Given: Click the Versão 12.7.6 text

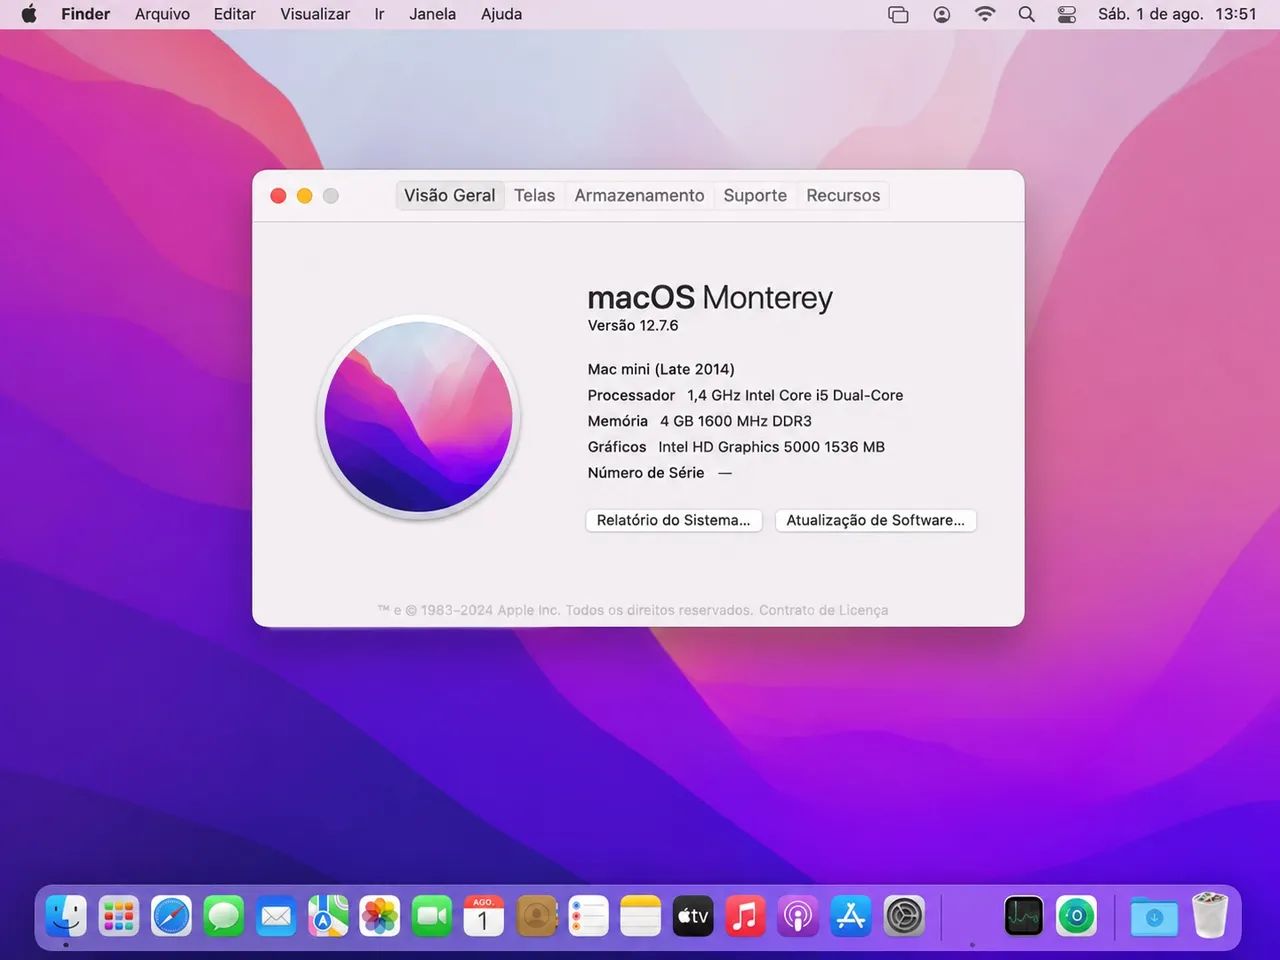Looking at the screenshot, I should click(633, 325).
